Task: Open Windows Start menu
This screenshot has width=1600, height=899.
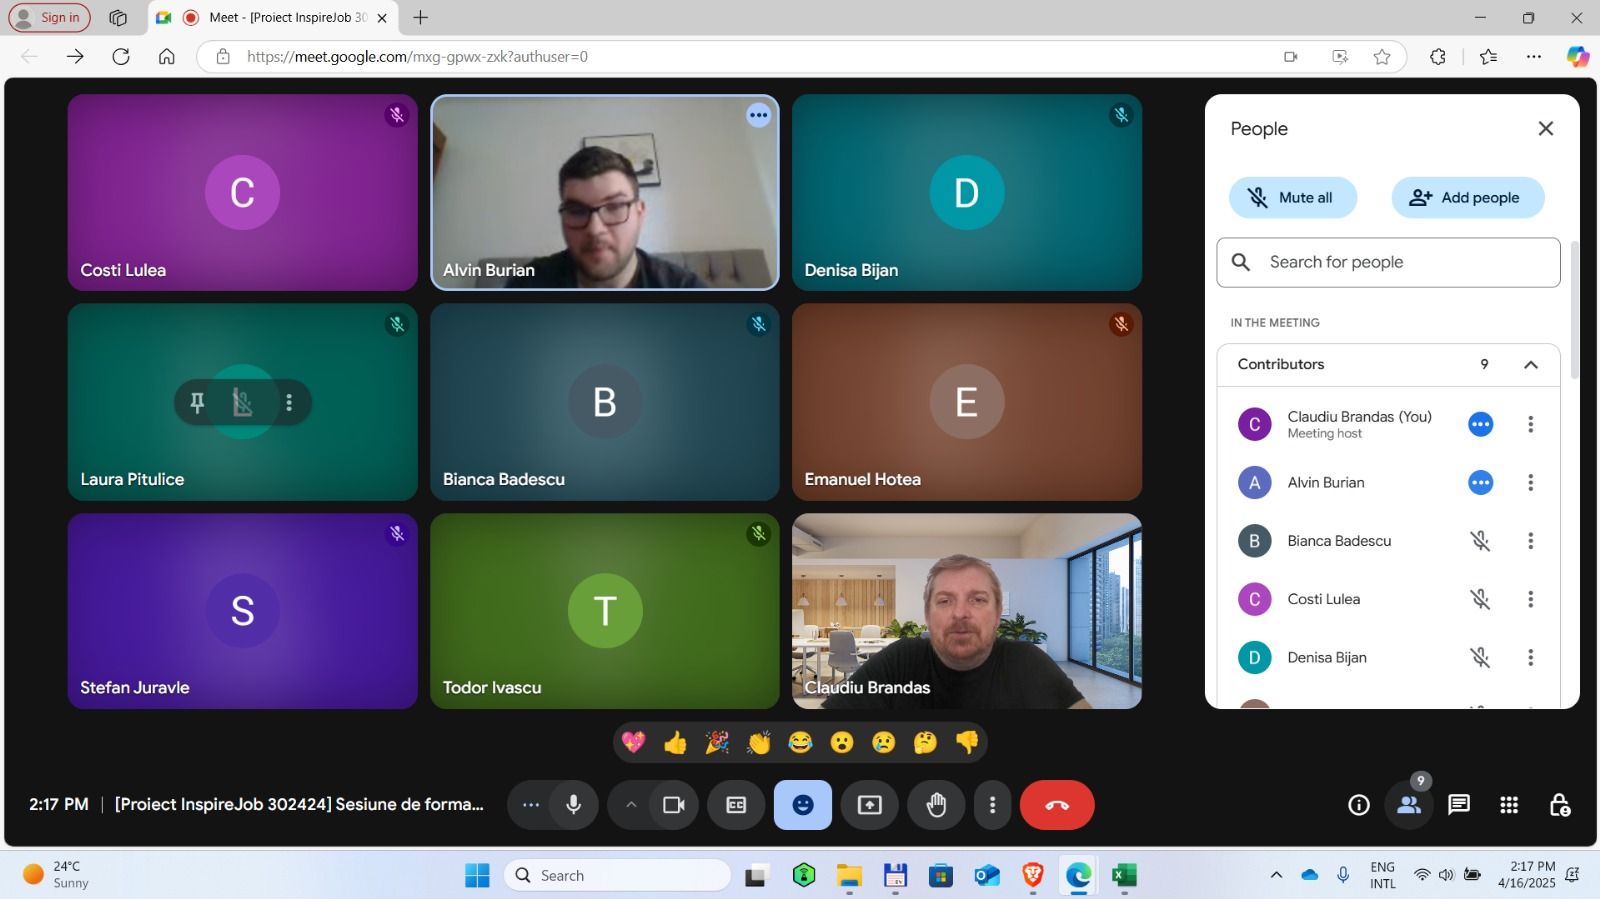Action: [477, 876]
